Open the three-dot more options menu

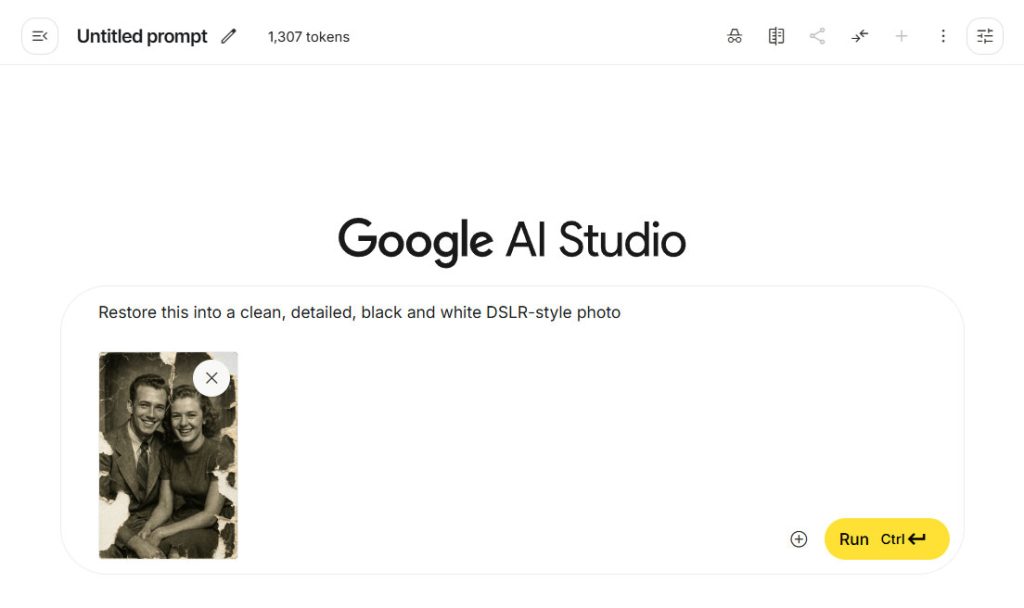(x=943, y=37)
